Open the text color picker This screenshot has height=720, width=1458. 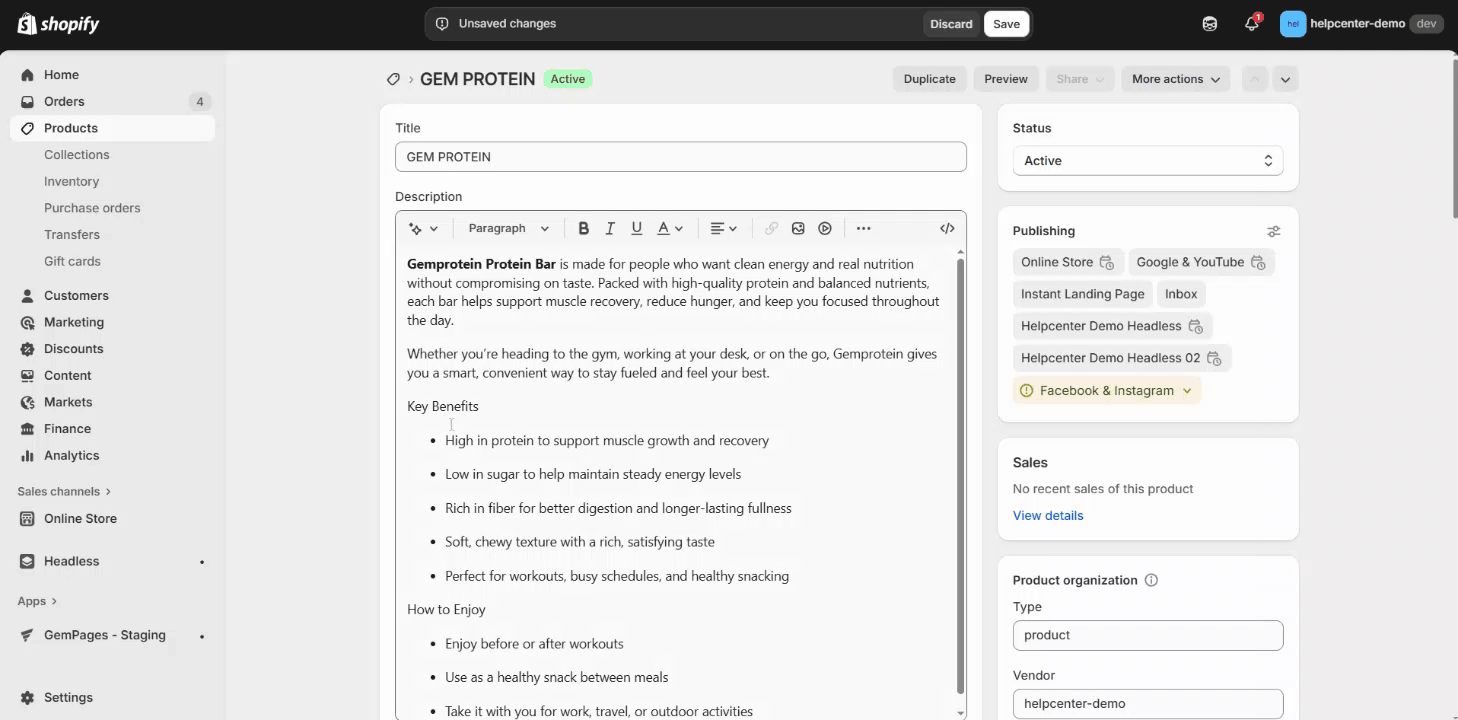click(669, 228)
